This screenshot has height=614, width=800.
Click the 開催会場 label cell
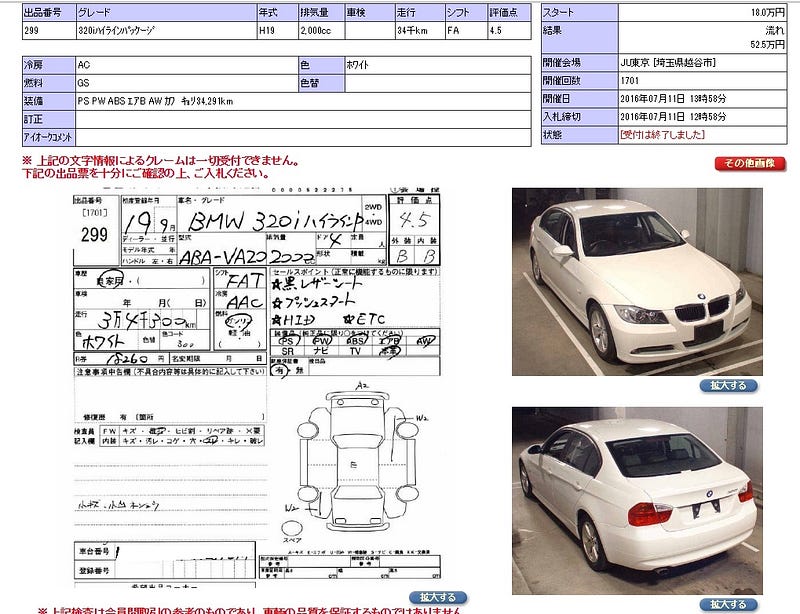click(580, 63)
